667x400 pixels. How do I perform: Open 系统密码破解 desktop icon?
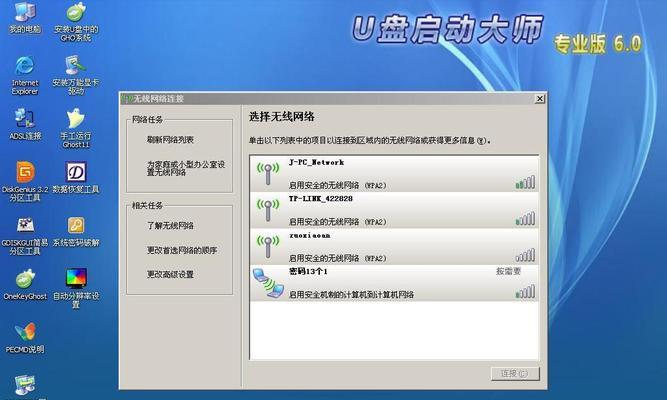coord(76,231)
